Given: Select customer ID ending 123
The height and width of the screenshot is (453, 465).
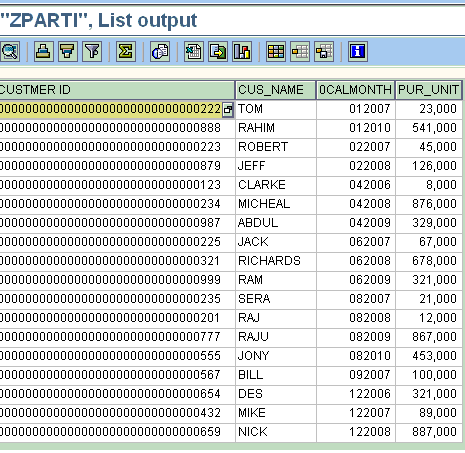Looking at the screenshot, I should [x=111, y=185].
